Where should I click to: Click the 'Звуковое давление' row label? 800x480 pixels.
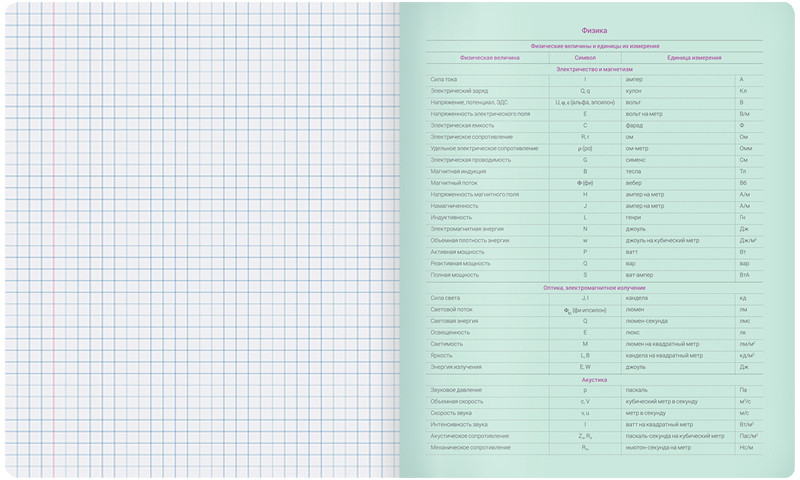point(456,391)
